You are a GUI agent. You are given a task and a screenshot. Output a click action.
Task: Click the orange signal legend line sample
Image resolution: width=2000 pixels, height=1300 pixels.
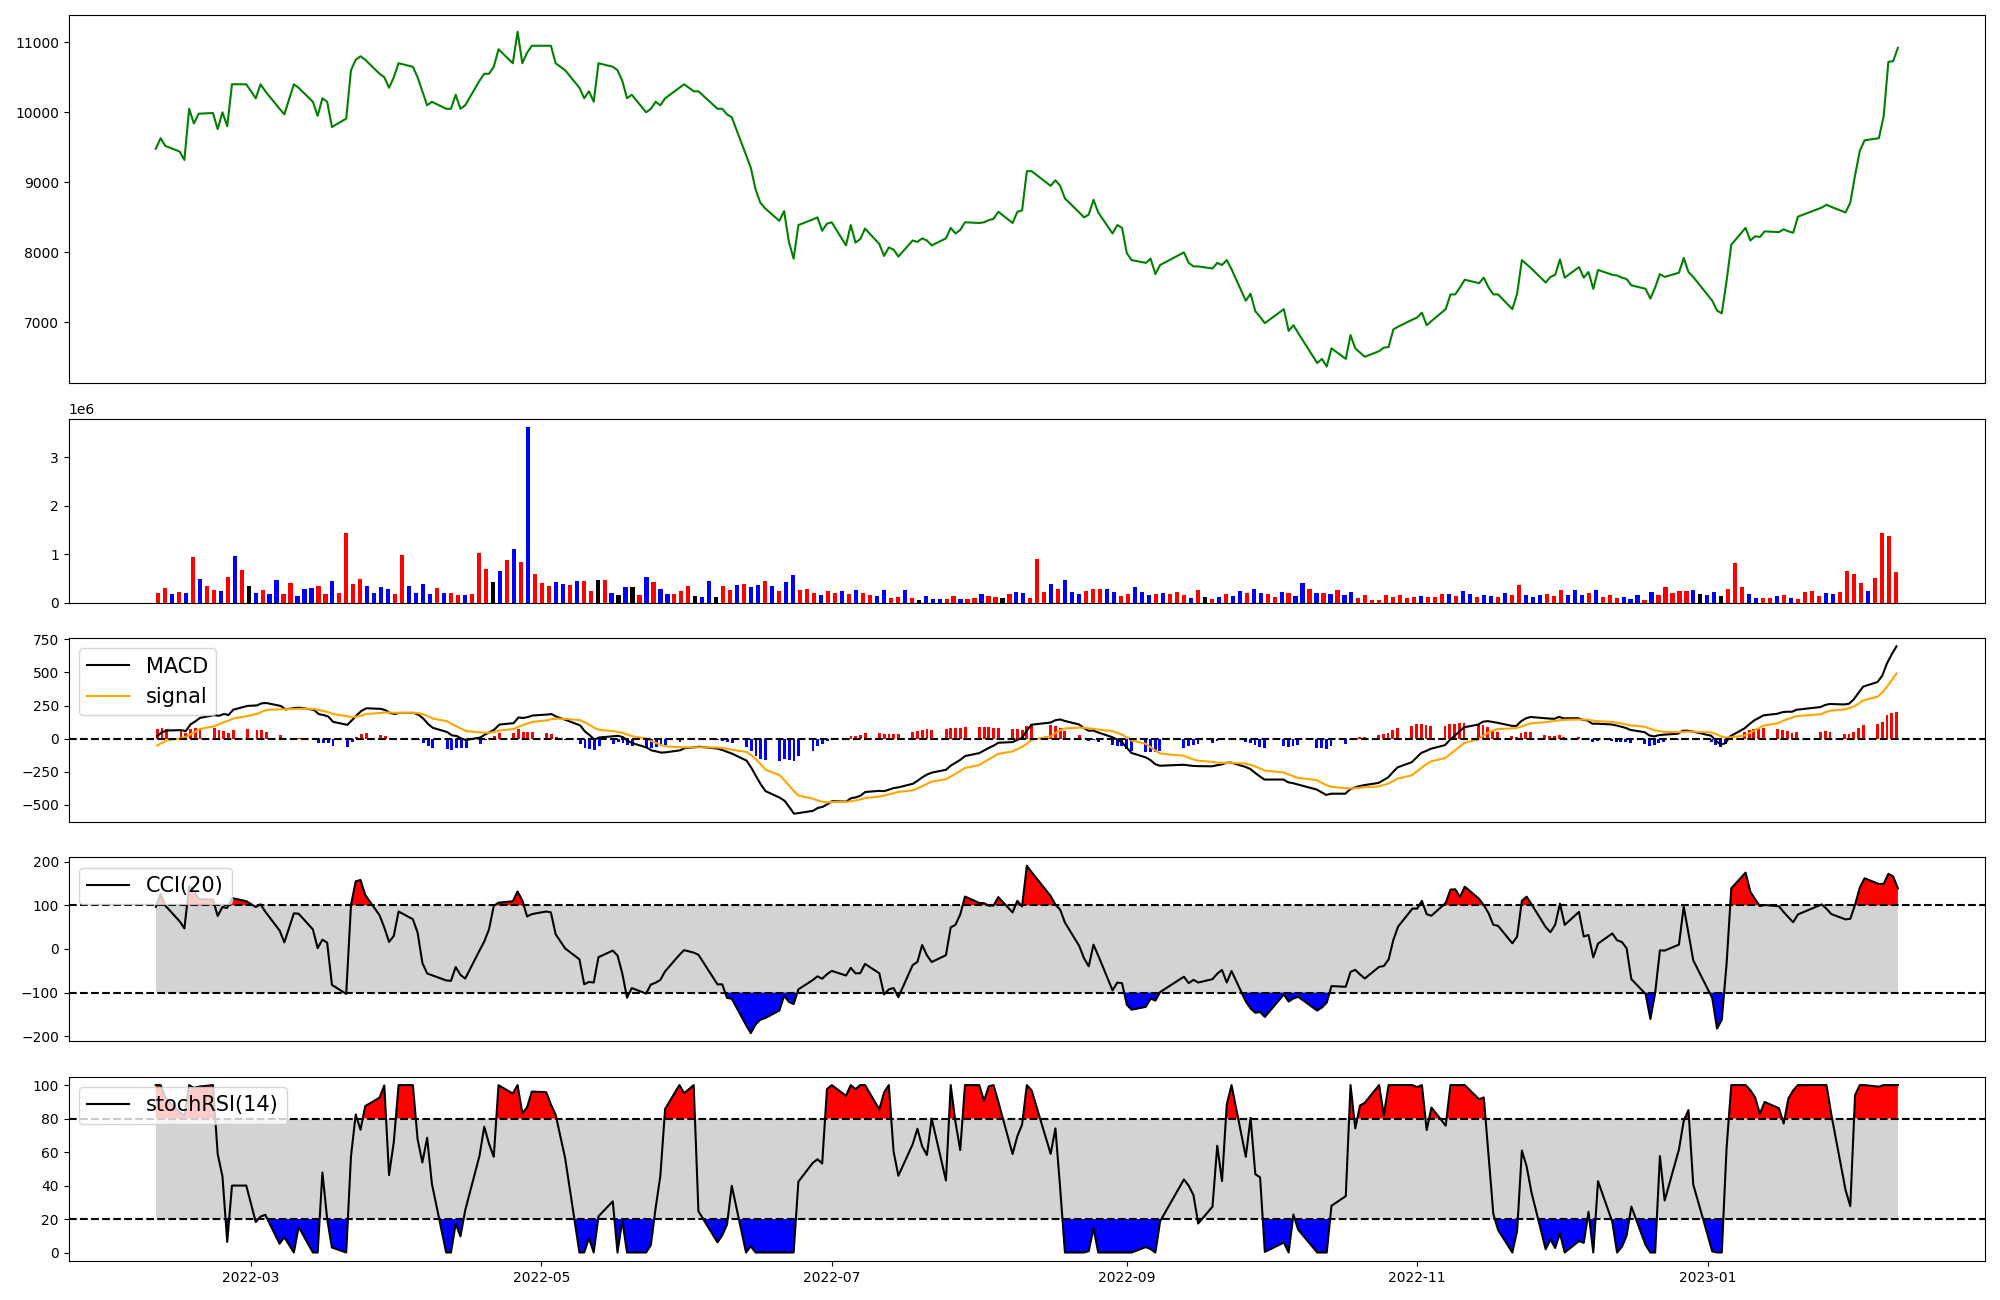108,696
